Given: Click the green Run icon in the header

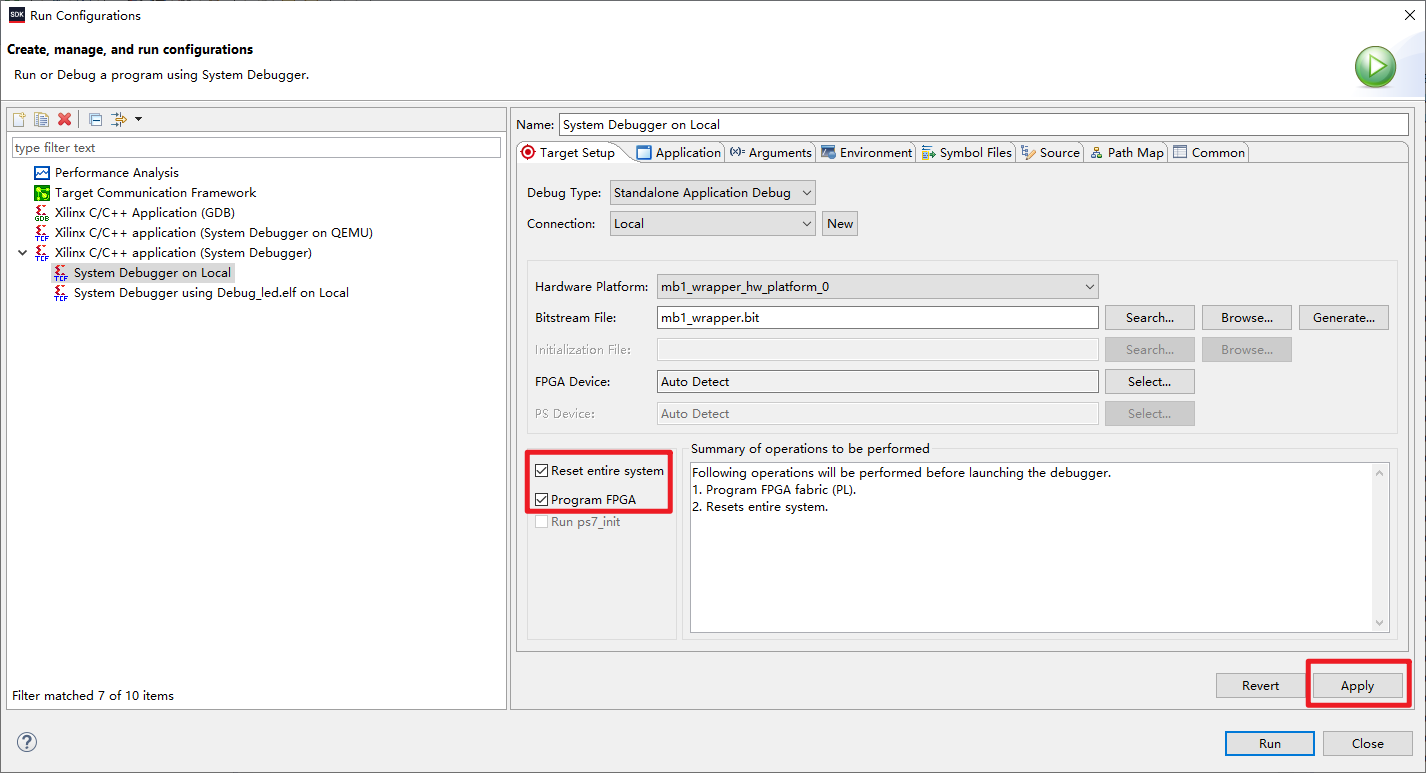Looking at the screenshot, I should (1375, 67).
